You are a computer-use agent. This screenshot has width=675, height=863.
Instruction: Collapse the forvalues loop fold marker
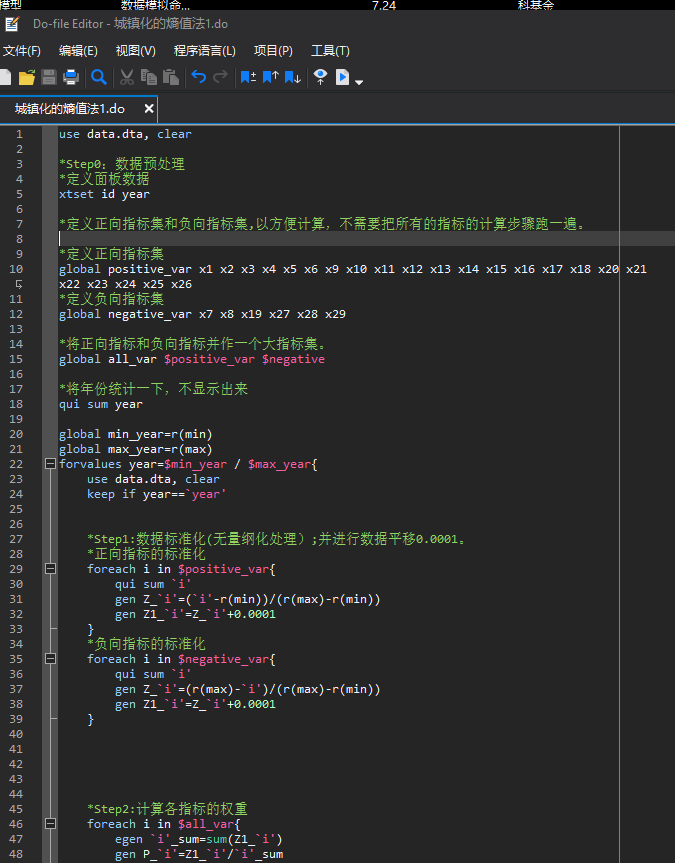tap(50, 464)
